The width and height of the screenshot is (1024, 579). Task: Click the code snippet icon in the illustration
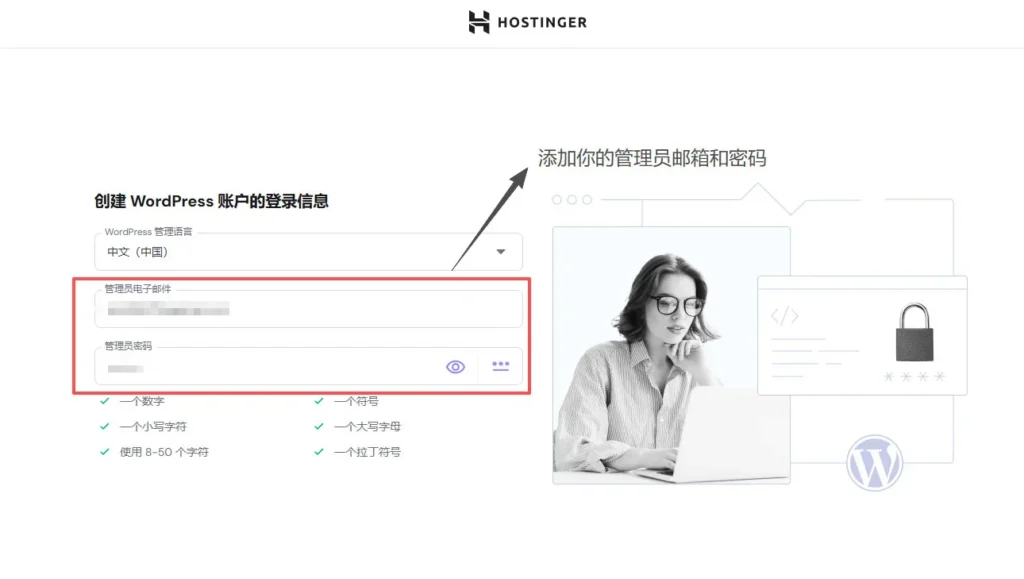[786, 316]
